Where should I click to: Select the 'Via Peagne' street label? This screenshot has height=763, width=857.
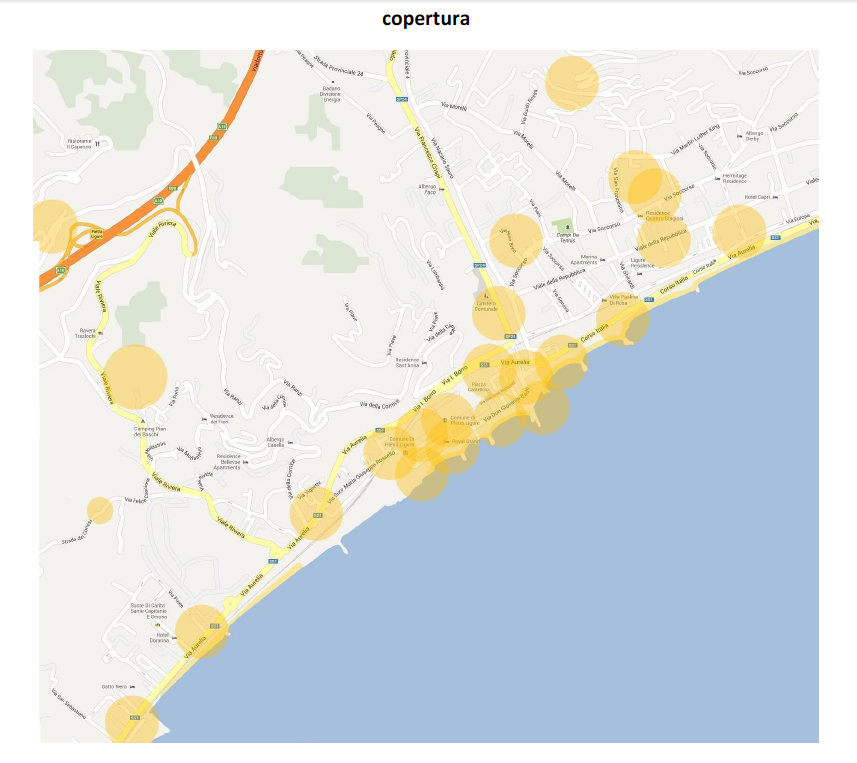(x=376, y=124)
